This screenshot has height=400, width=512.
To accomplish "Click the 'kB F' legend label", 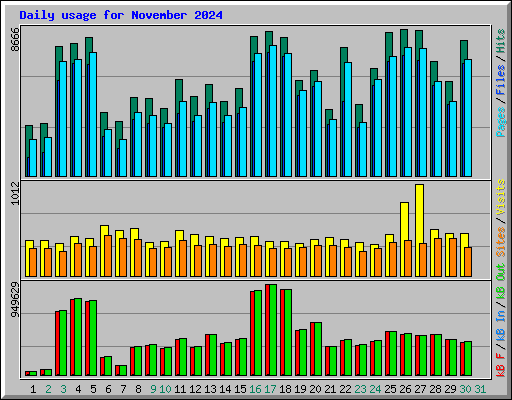I will click(501, 365).
